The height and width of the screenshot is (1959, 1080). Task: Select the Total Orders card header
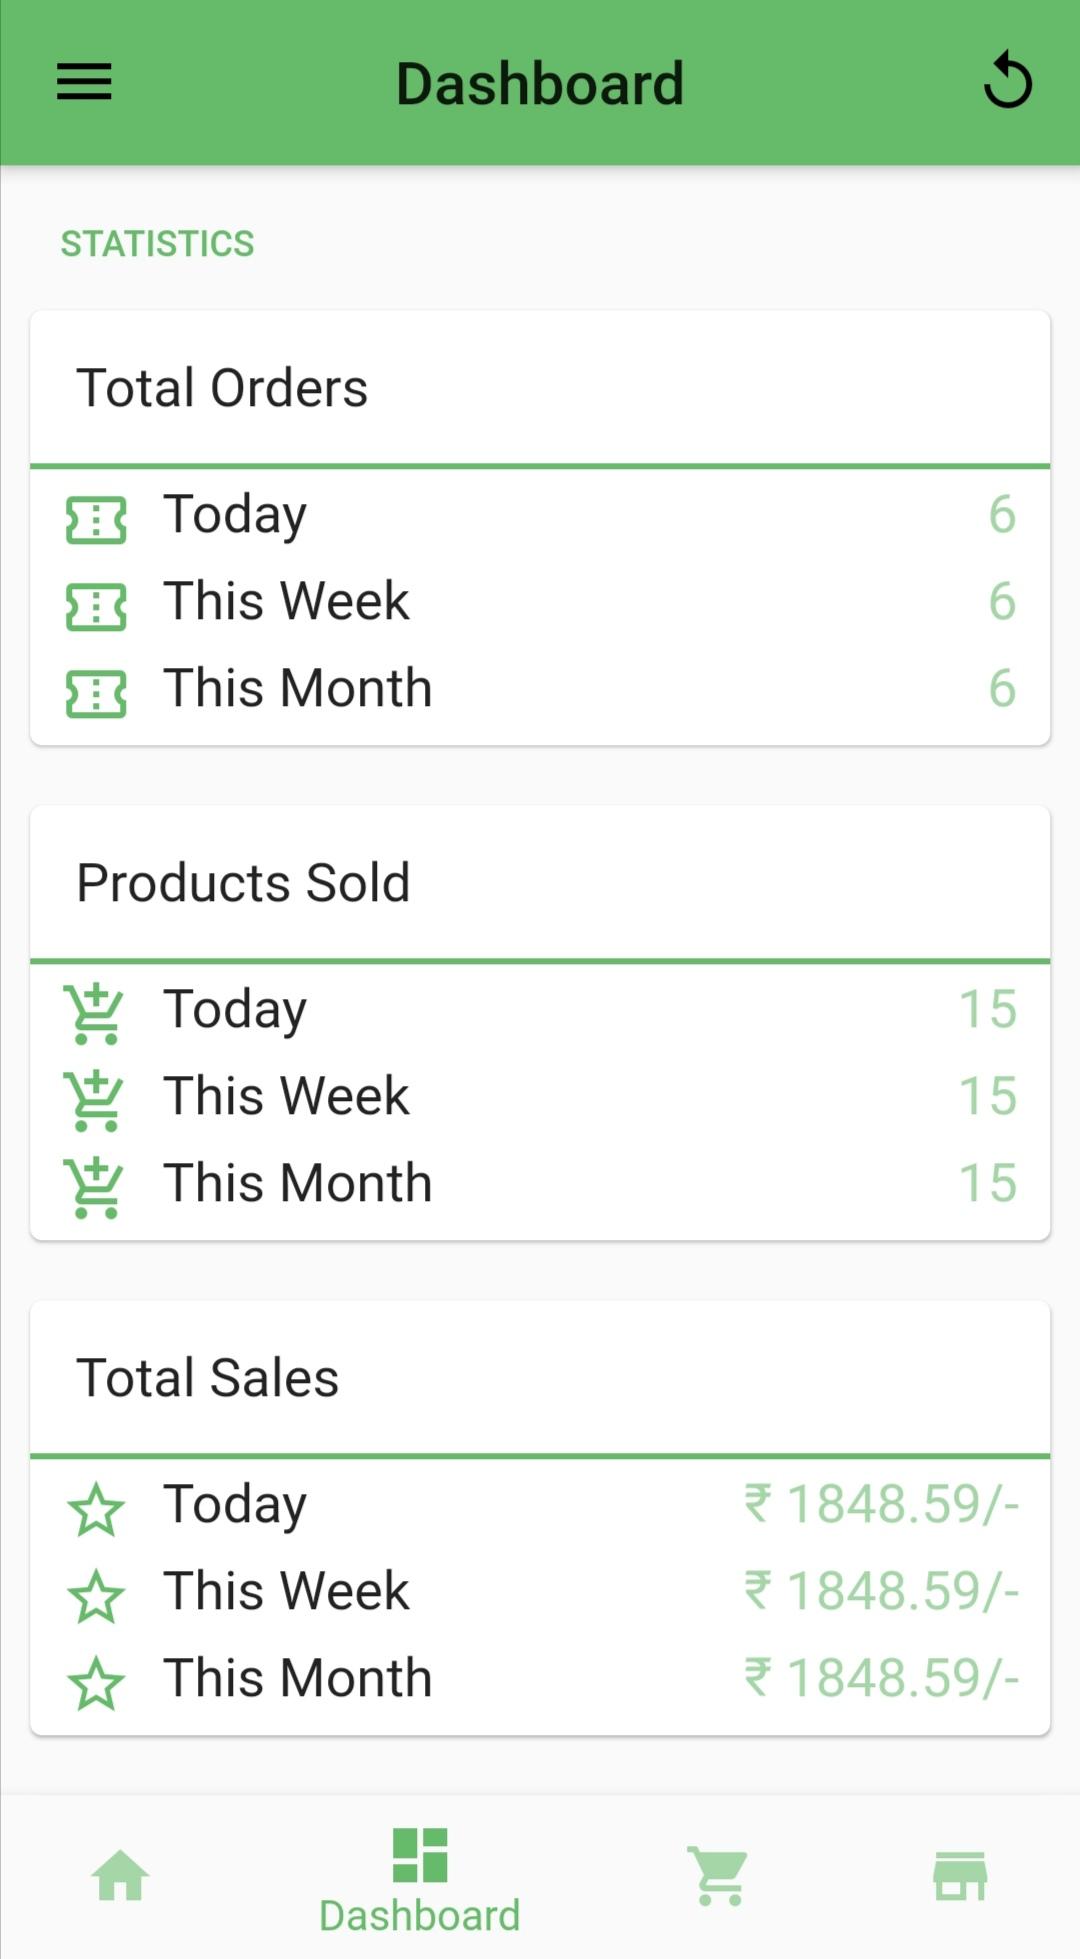pyautogui.click(x=540, y=388)
